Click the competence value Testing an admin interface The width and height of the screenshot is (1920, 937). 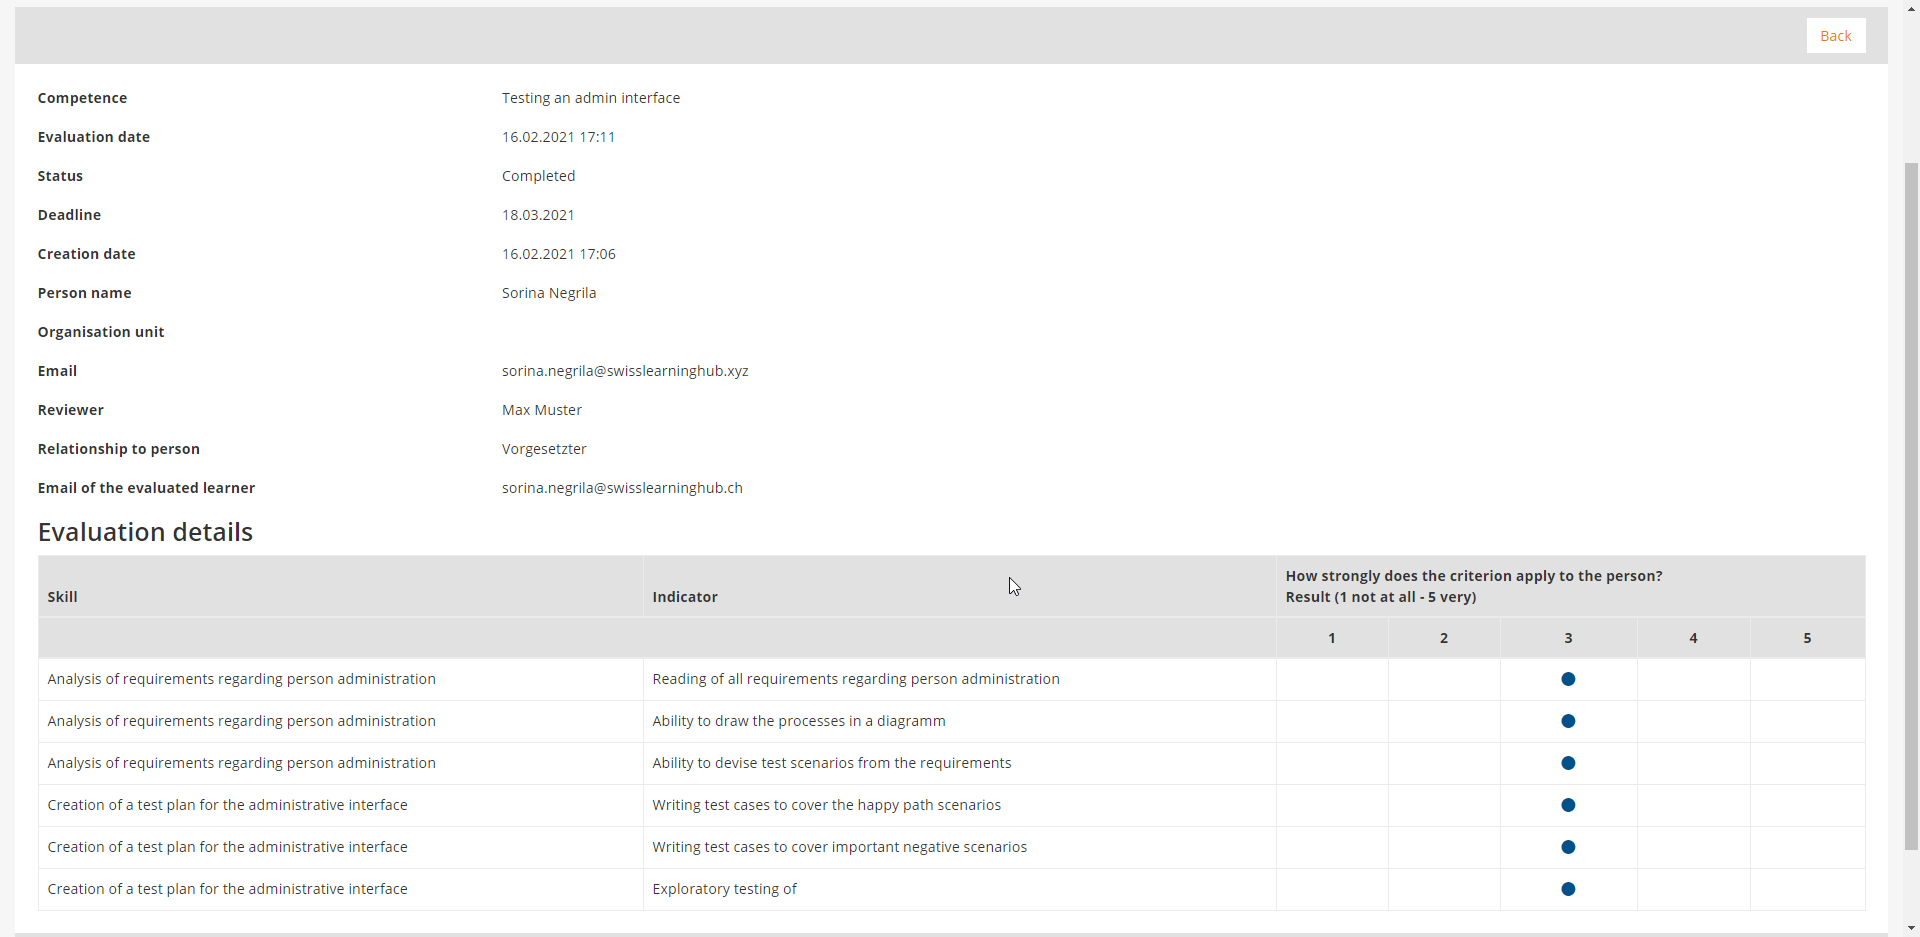(590, 98)
